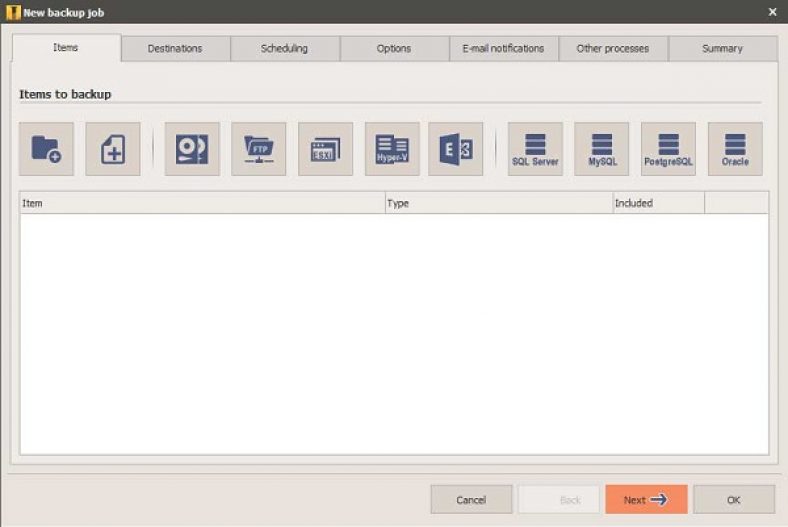This screenshot has width=788, height=527.
Task: Switch to Other processes tab
Action: pos(613,49)
